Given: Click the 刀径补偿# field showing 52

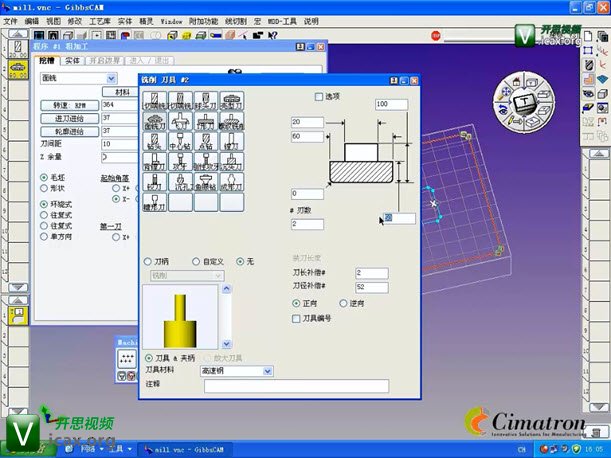Looking at the screenshot, I should click(x=372, y=287).
